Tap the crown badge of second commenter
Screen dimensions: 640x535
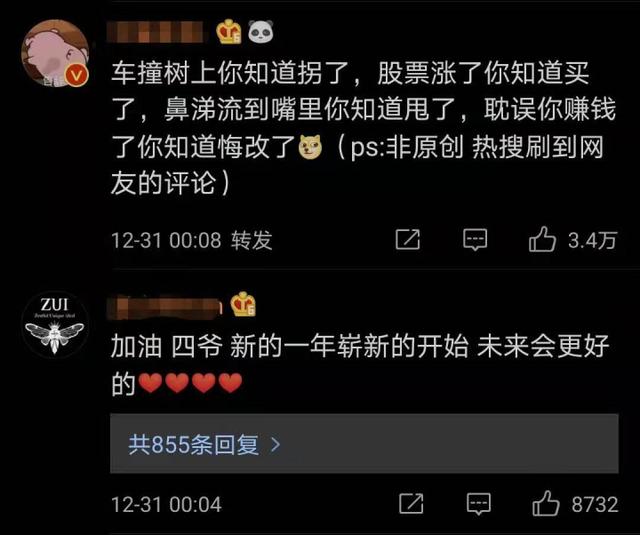(x=243, y=304)
